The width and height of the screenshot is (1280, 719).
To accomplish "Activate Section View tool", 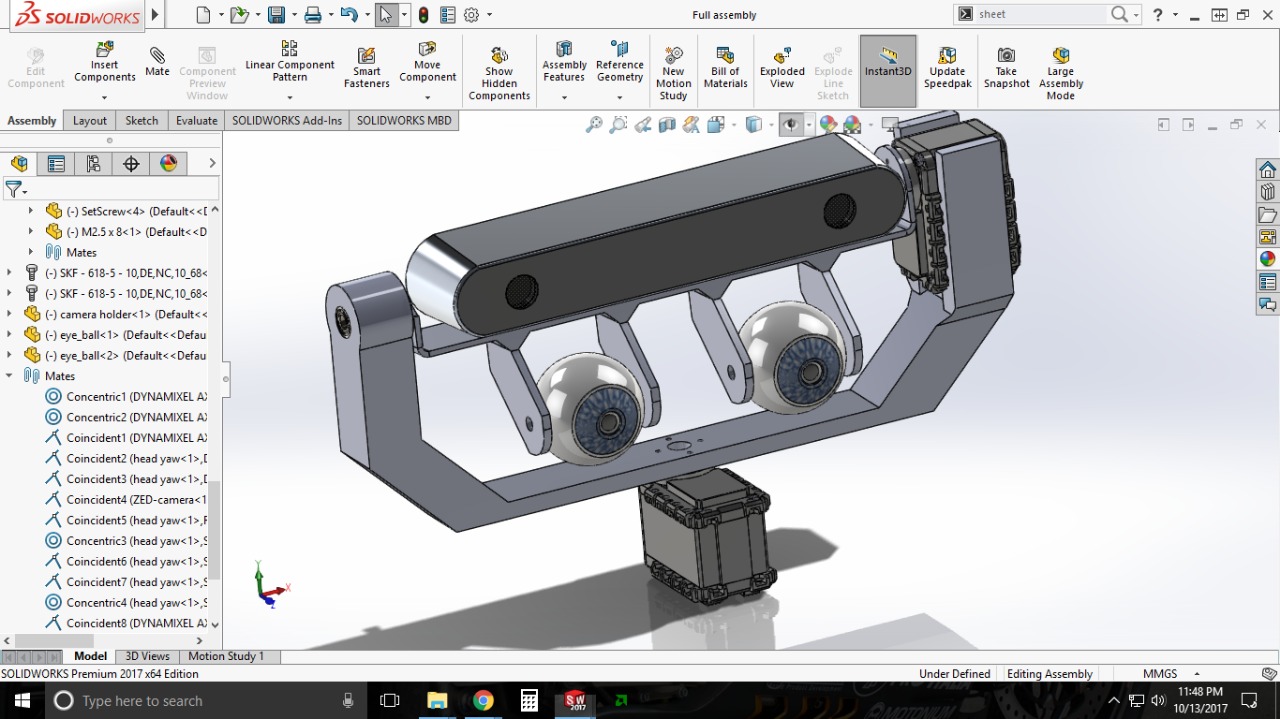I will click(667, 125).
